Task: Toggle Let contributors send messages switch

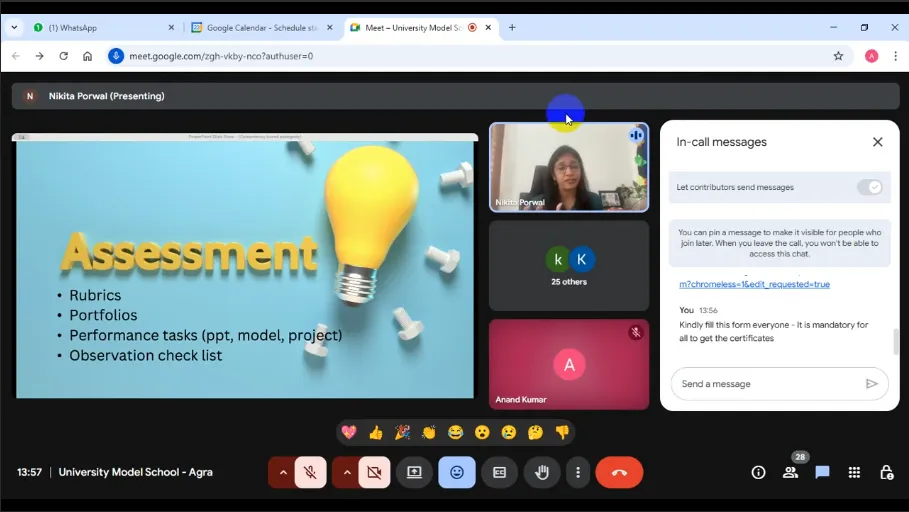Action: click(870, 187)
